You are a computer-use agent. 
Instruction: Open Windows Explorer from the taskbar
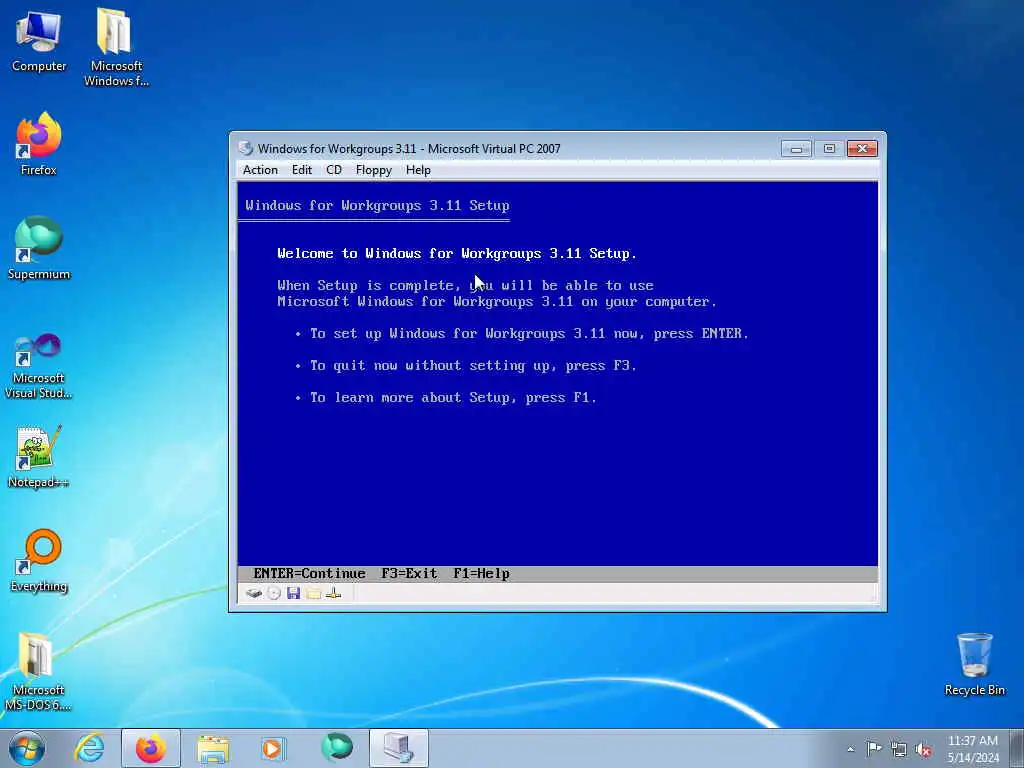point(213,748)
